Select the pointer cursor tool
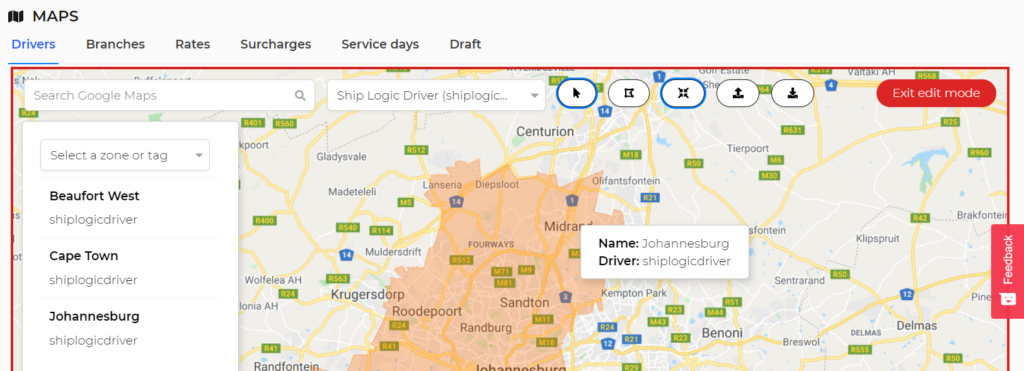The height and width of the screenshot is (371, 1024). point(577,93)
